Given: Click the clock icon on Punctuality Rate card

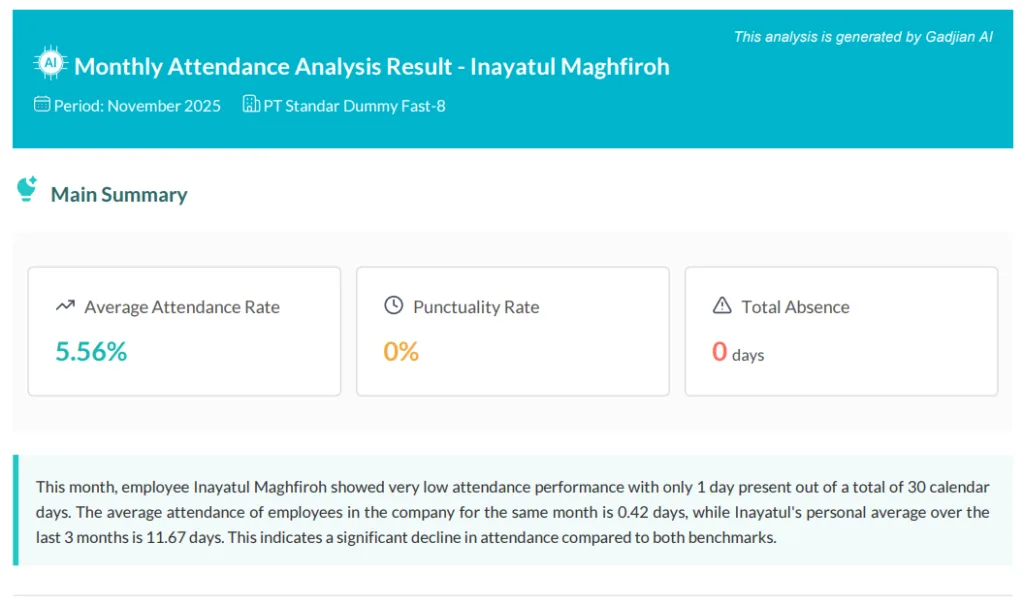Looking at the screenshot, I should click(393, 305).
